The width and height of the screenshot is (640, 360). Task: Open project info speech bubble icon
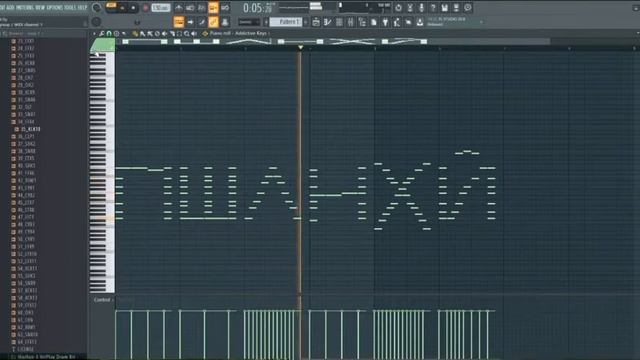(x=468, y=7)
